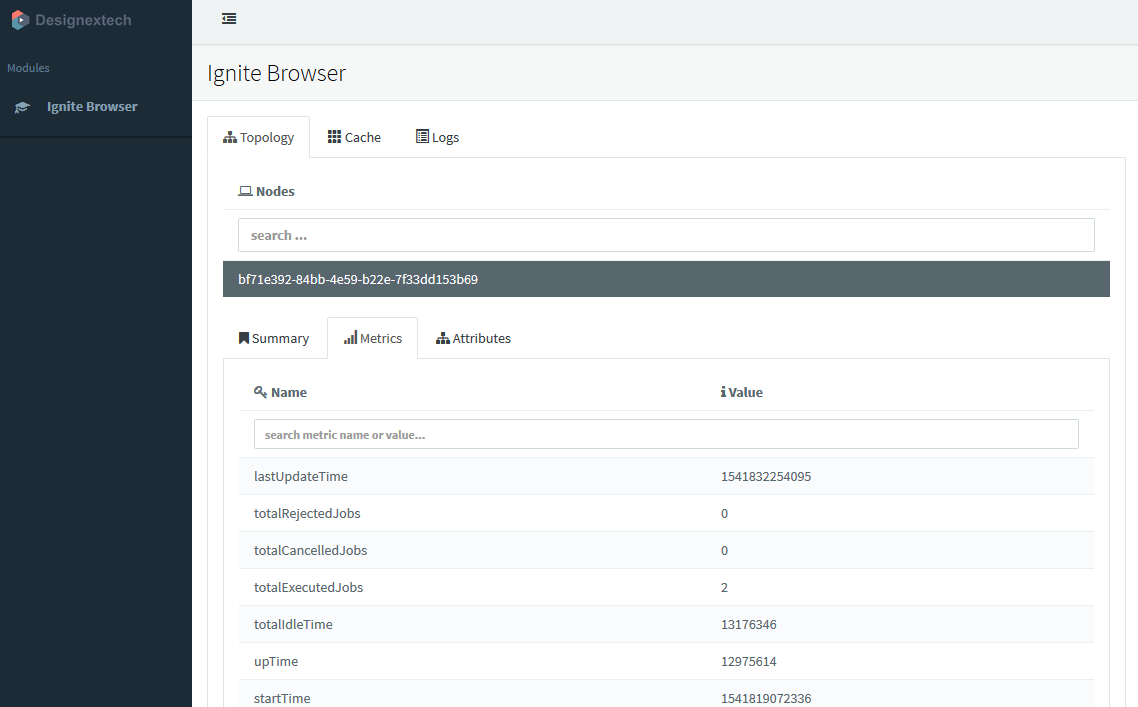Click the value 12975614
1138x707 pixels.
(748, 662)
